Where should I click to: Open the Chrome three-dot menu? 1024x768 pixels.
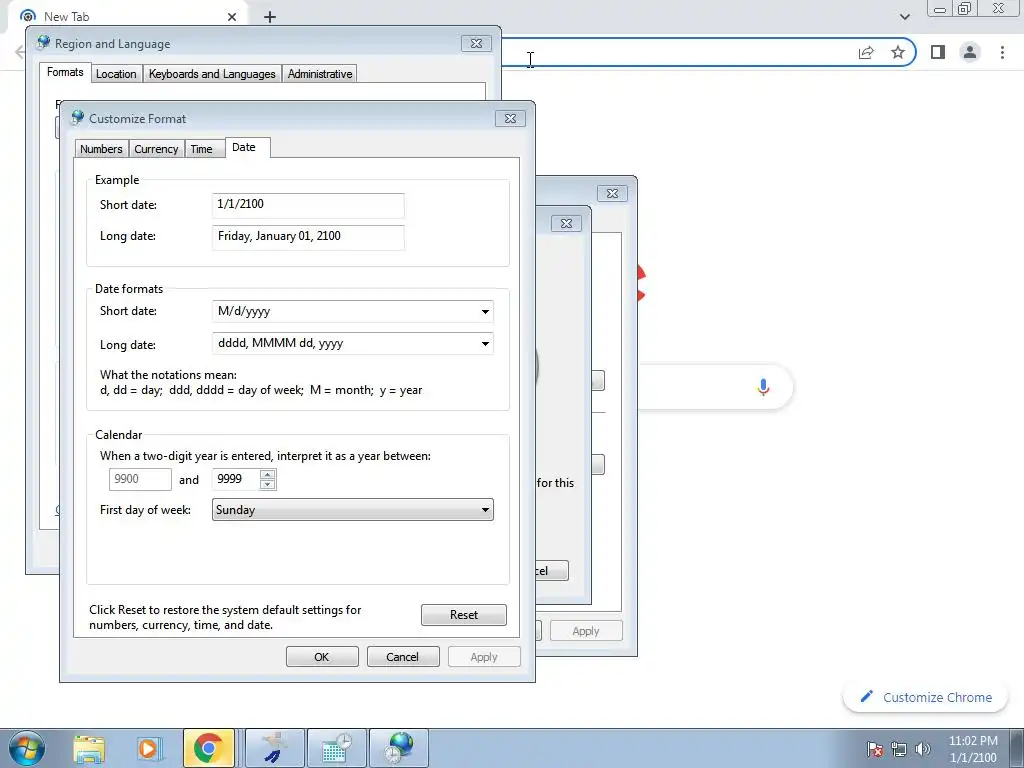click(1002, 52)
